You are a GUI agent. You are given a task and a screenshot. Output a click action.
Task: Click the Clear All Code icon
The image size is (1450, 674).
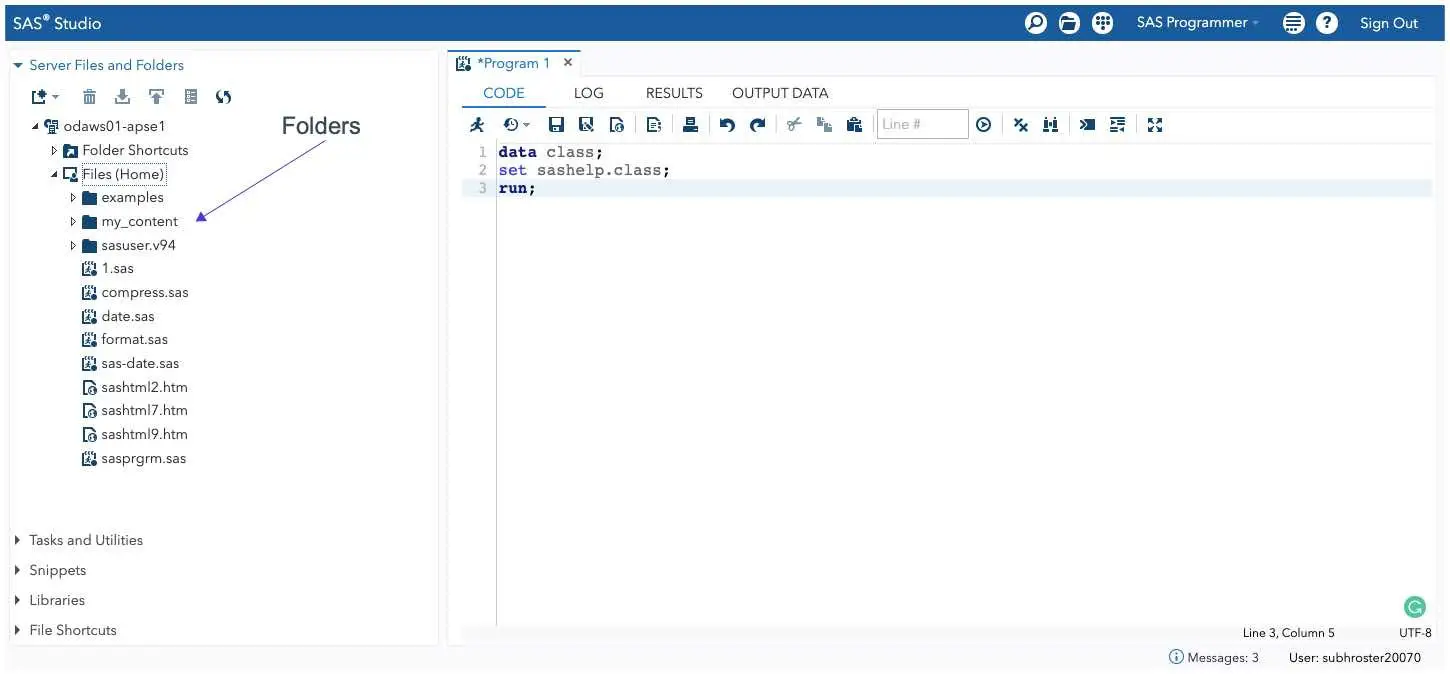coord(1021,125)
